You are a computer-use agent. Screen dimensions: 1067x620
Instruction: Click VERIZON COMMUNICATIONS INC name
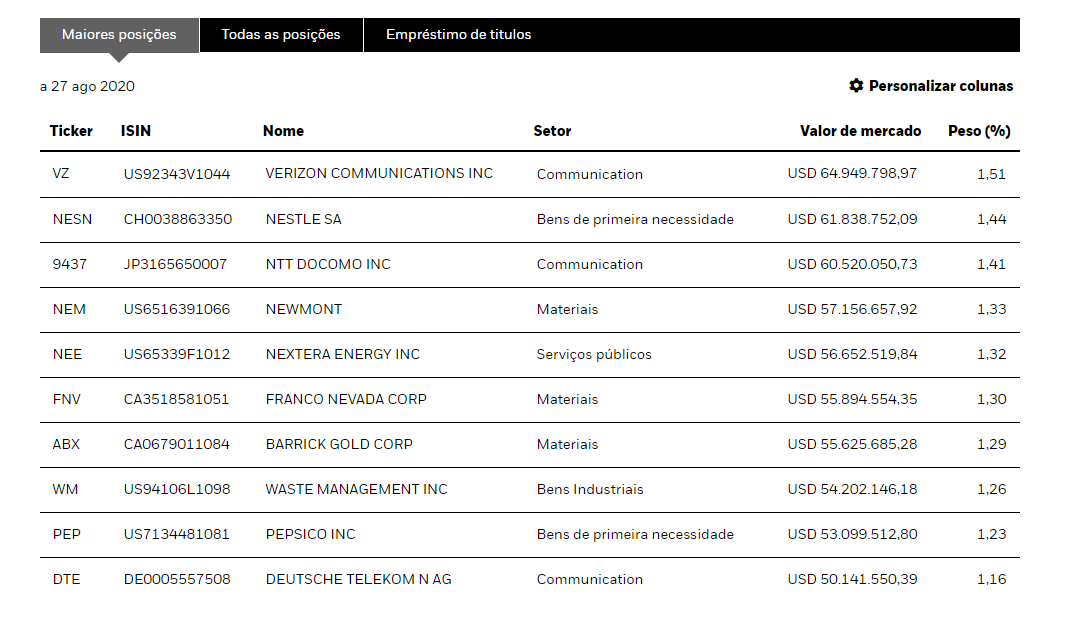(379, 174)
